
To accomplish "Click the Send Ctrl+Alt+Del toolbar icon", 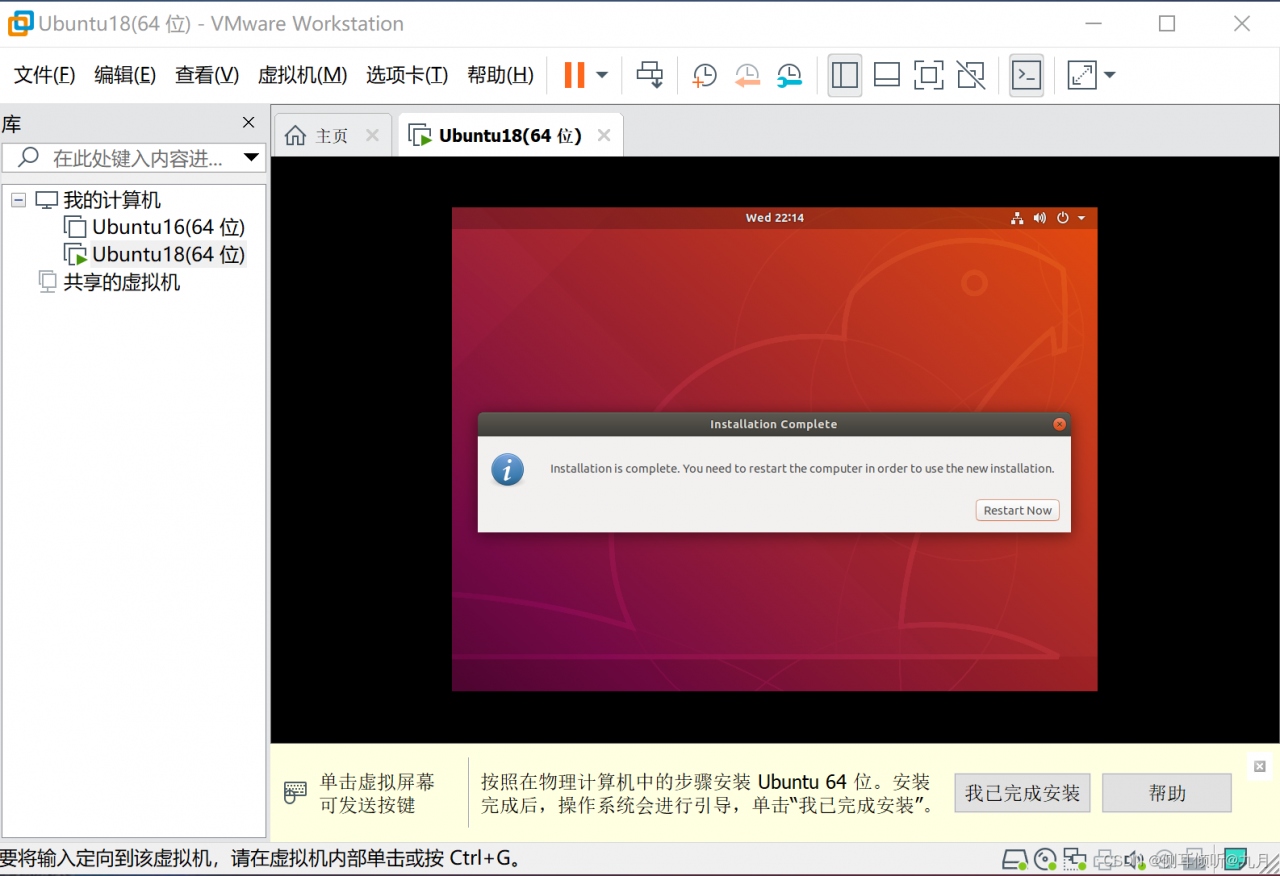I will pos(650,75).
